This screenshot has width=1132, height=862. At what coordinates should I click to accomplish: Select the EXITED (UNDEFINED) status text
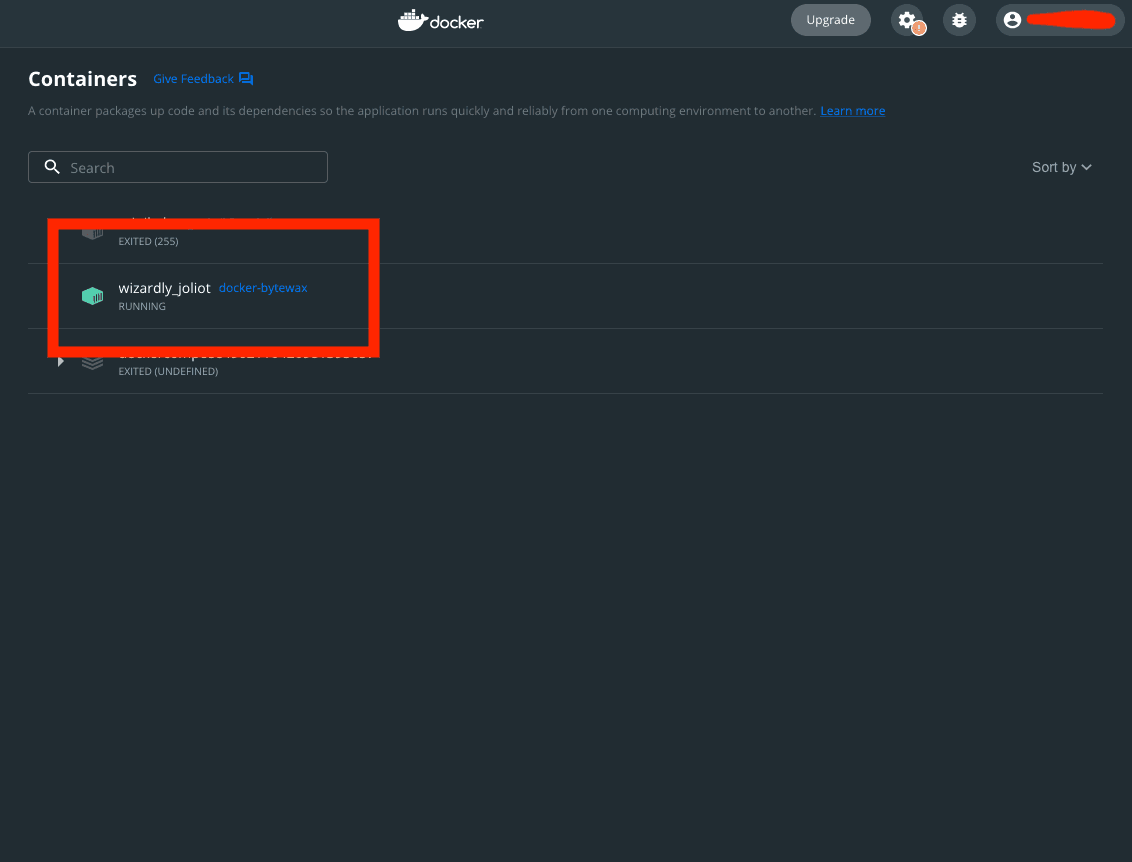coord(168,371)
